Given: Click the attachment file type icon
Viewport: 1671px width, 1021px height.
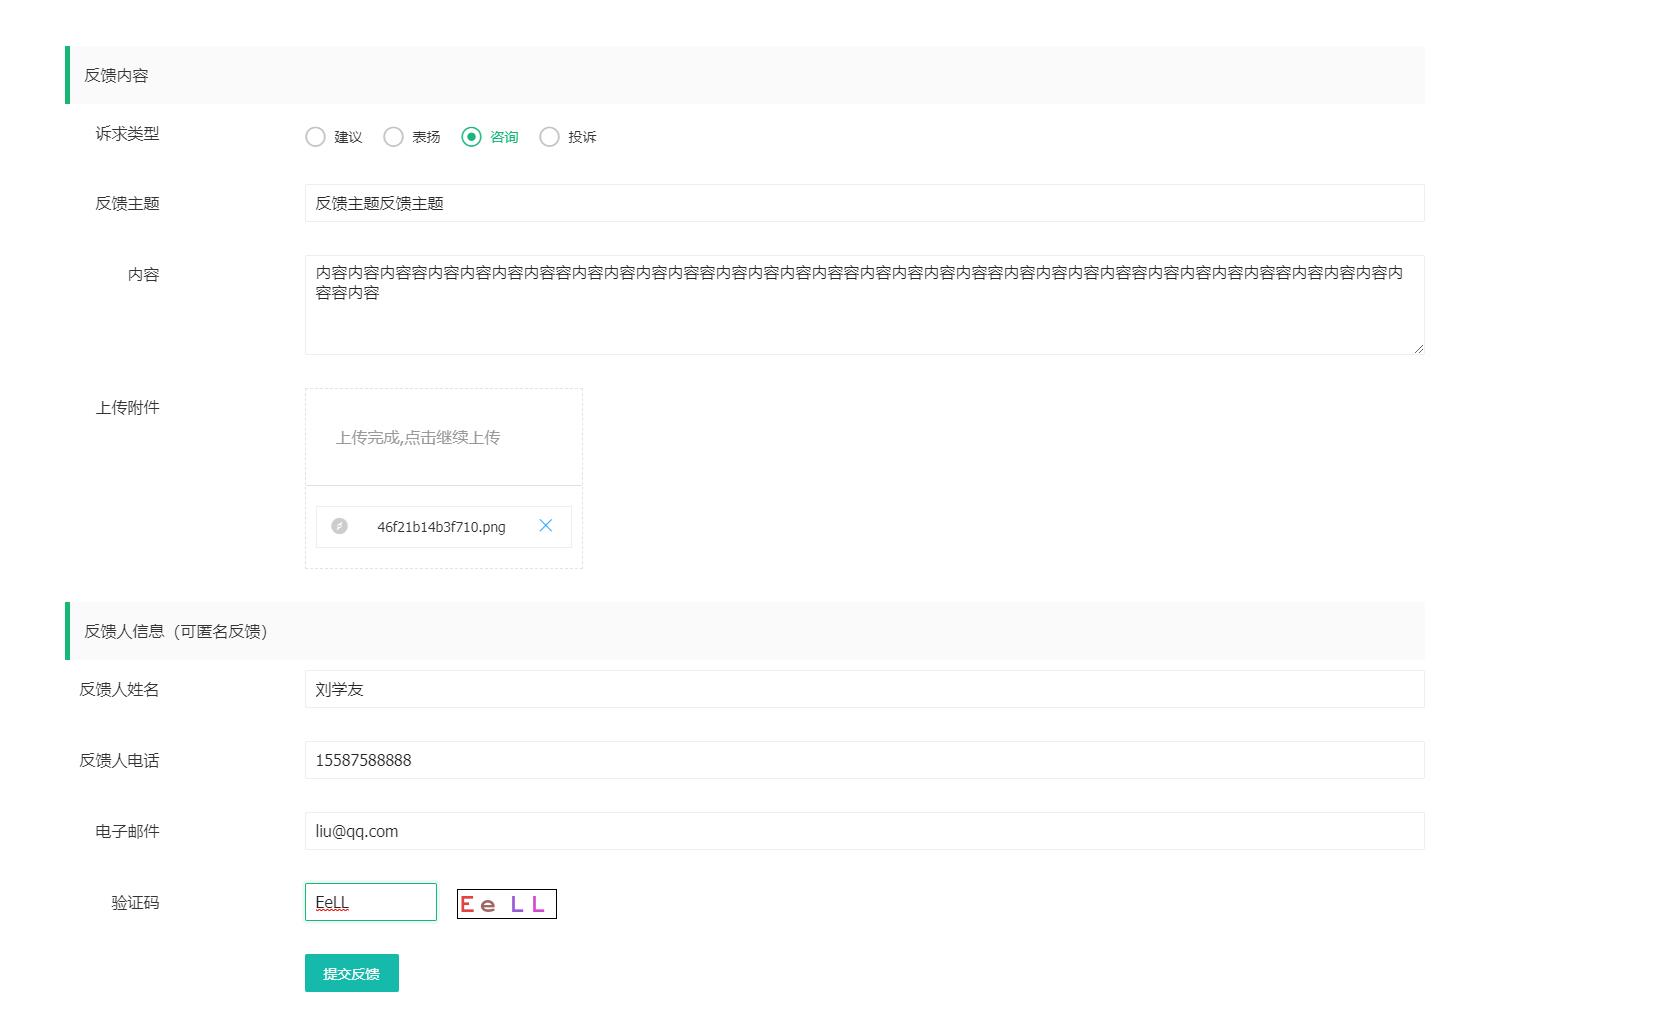Looking at the screenshot, I should click(x=340, y=526).
